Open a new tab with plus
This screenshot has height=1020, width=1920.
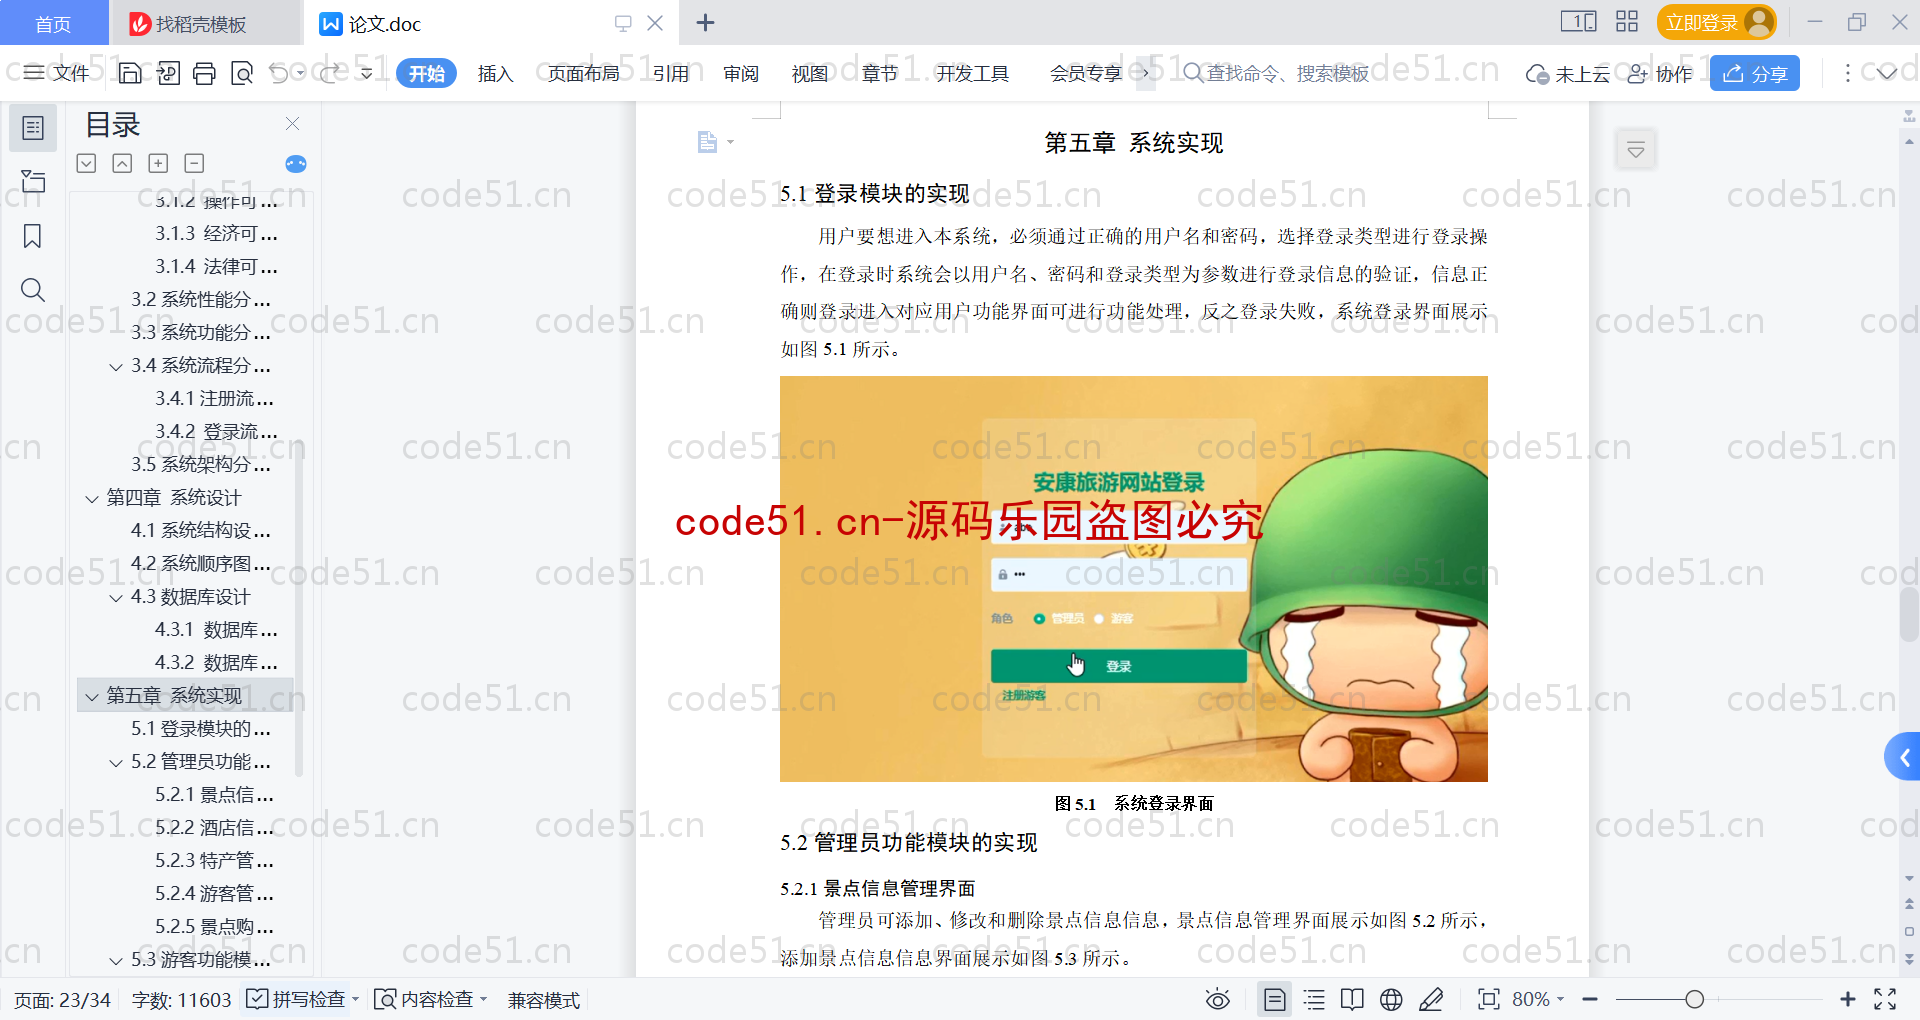coord(705,22)
